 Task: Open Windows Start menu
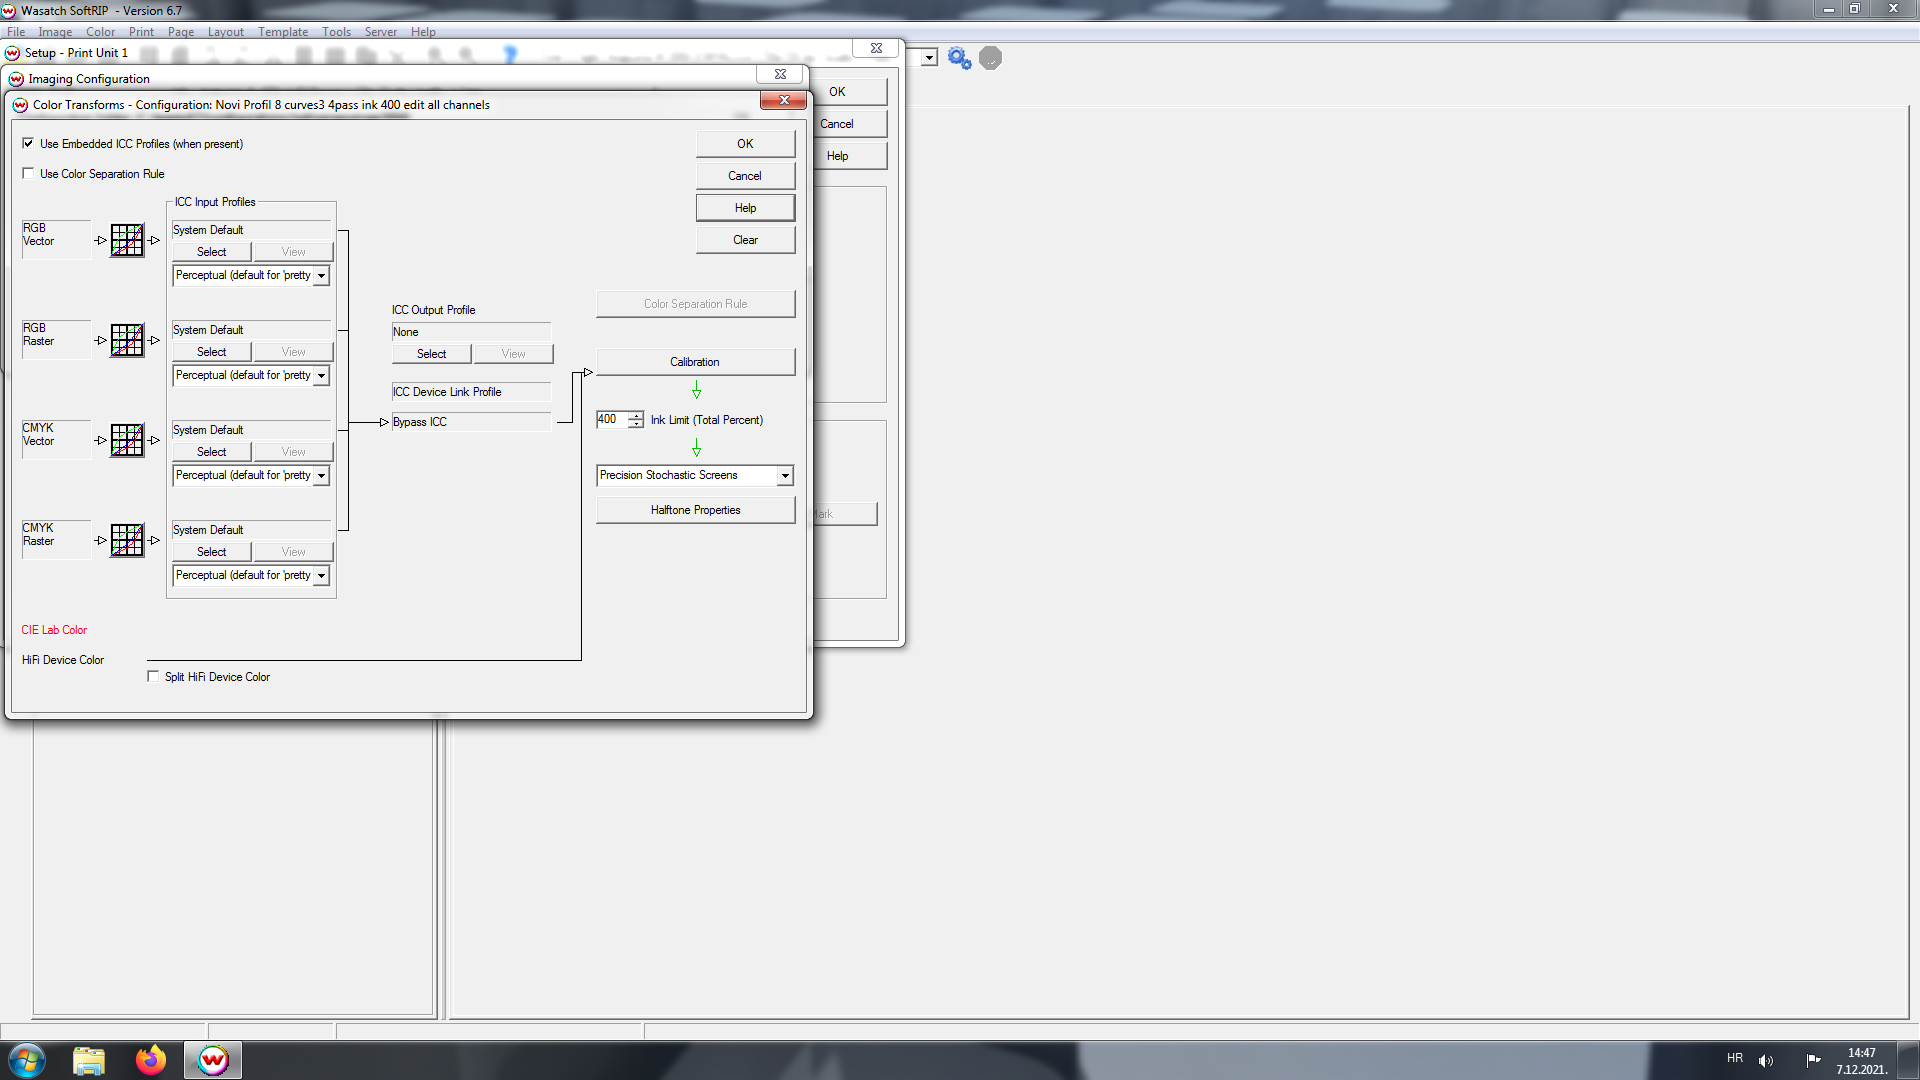[x=26, y=1060]
